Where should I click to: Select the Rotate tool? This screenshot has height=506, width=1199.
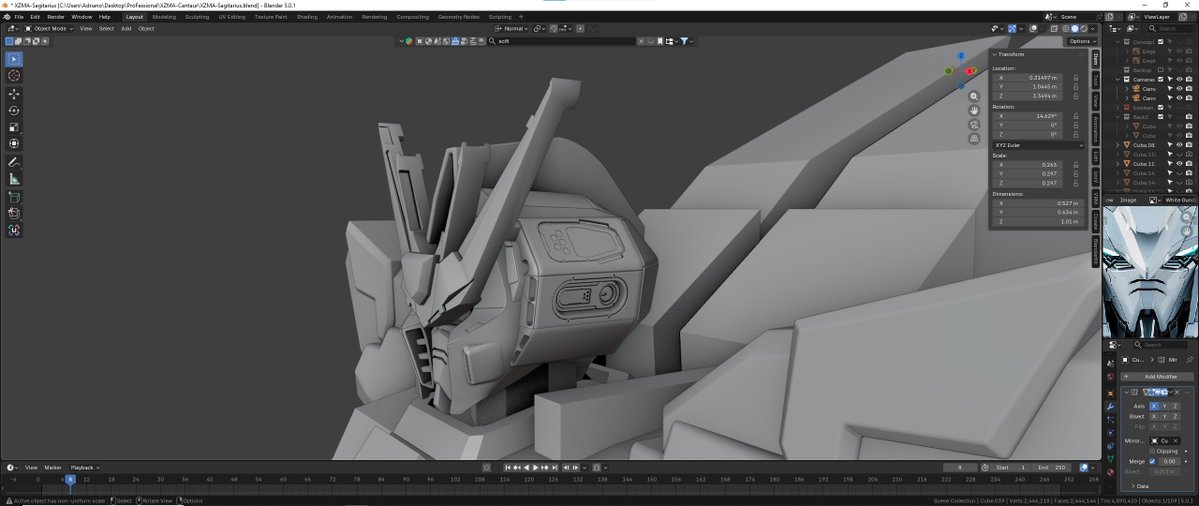[14, 110]
